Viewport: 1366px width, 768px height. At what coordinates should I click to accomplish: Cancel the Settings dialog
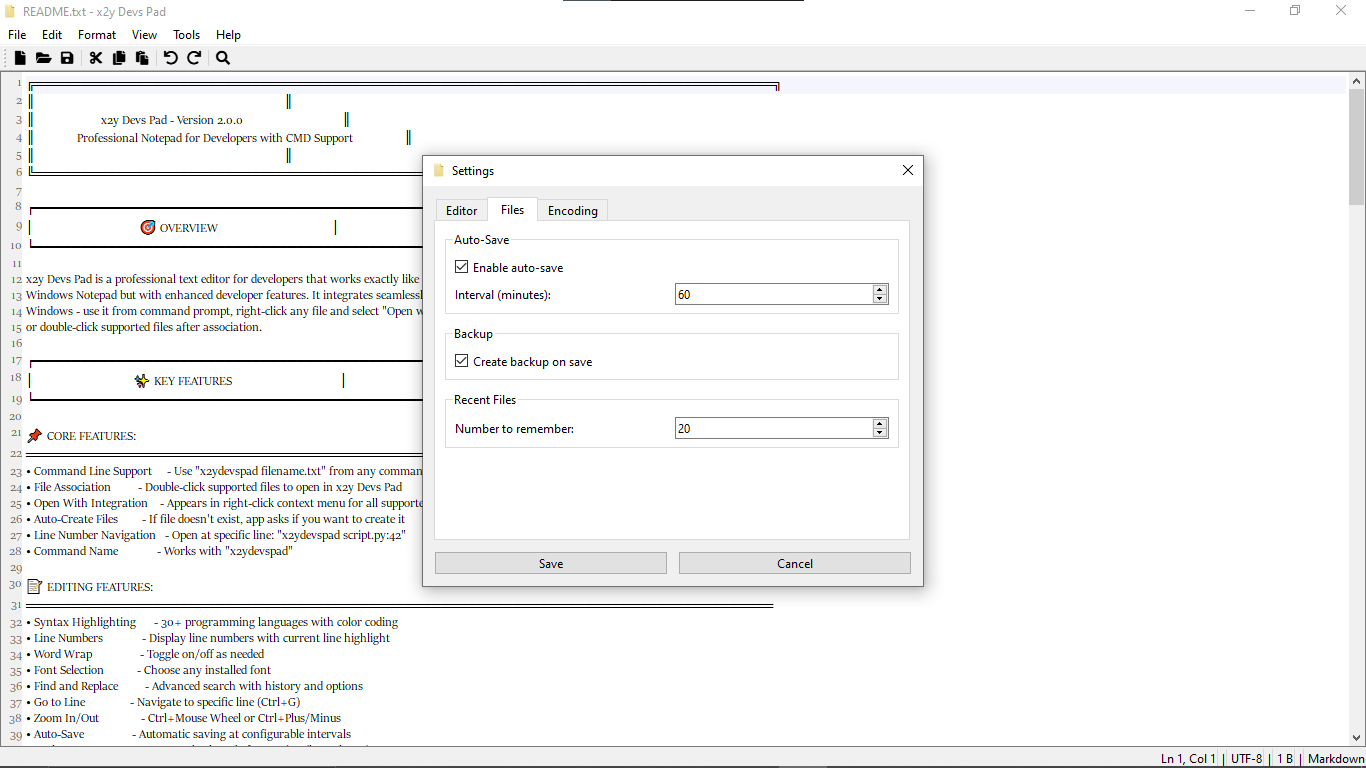click(x=795, y=563)
